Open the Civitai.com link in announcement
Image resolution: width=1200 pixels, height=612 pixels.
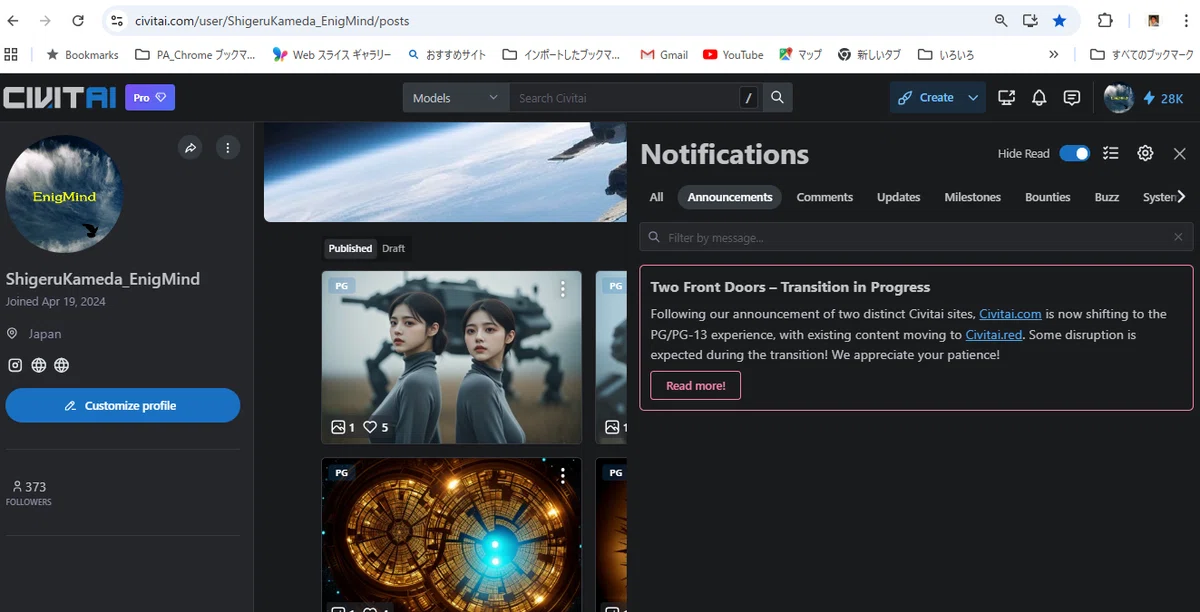tap(1010, 314)
